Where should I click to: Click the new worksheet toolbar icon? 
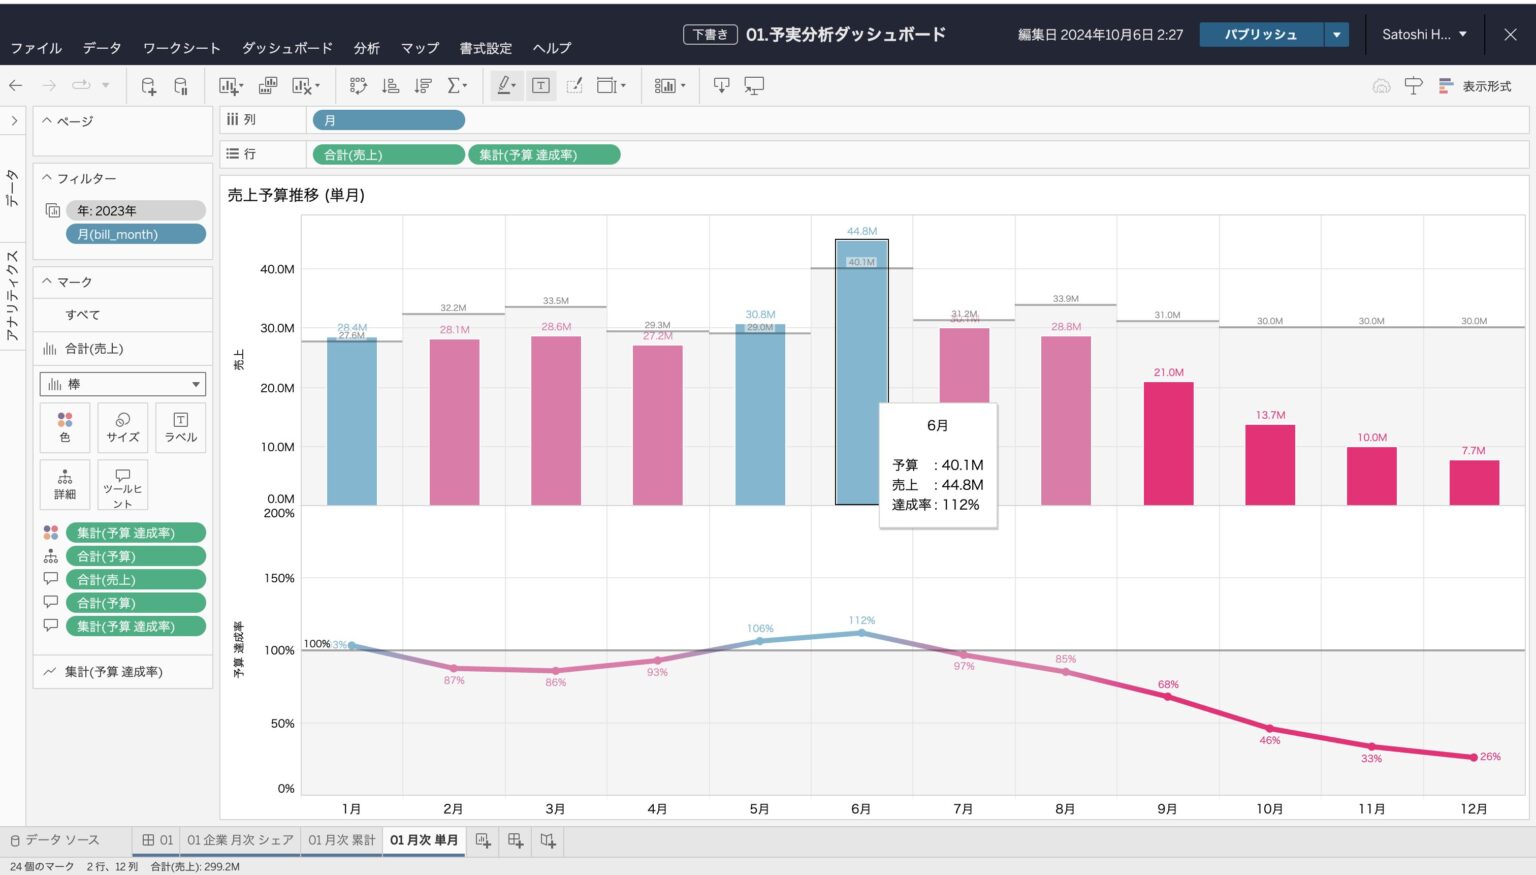229,86
